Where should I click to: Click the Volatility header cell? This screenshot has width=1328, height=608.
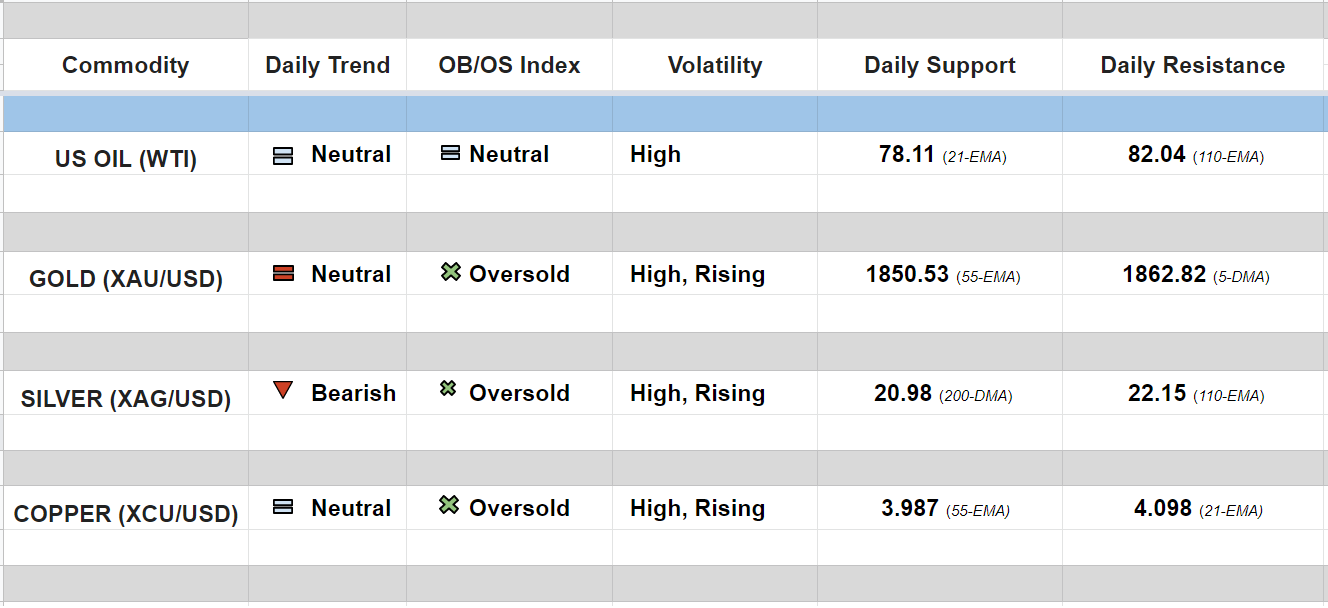714,66
